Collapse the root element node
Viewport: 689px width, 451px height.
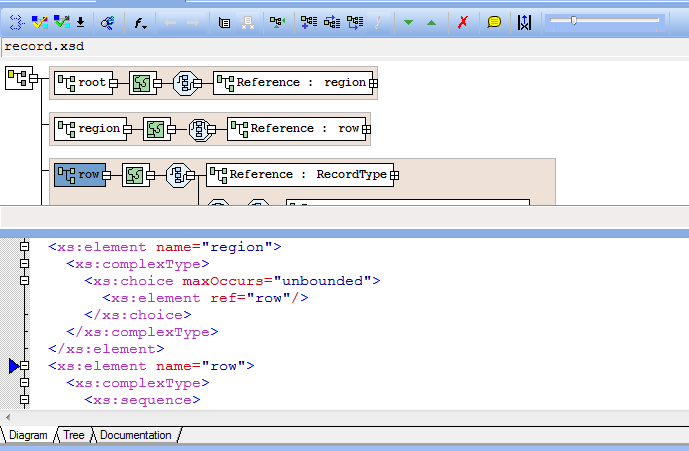pos(113,83)
